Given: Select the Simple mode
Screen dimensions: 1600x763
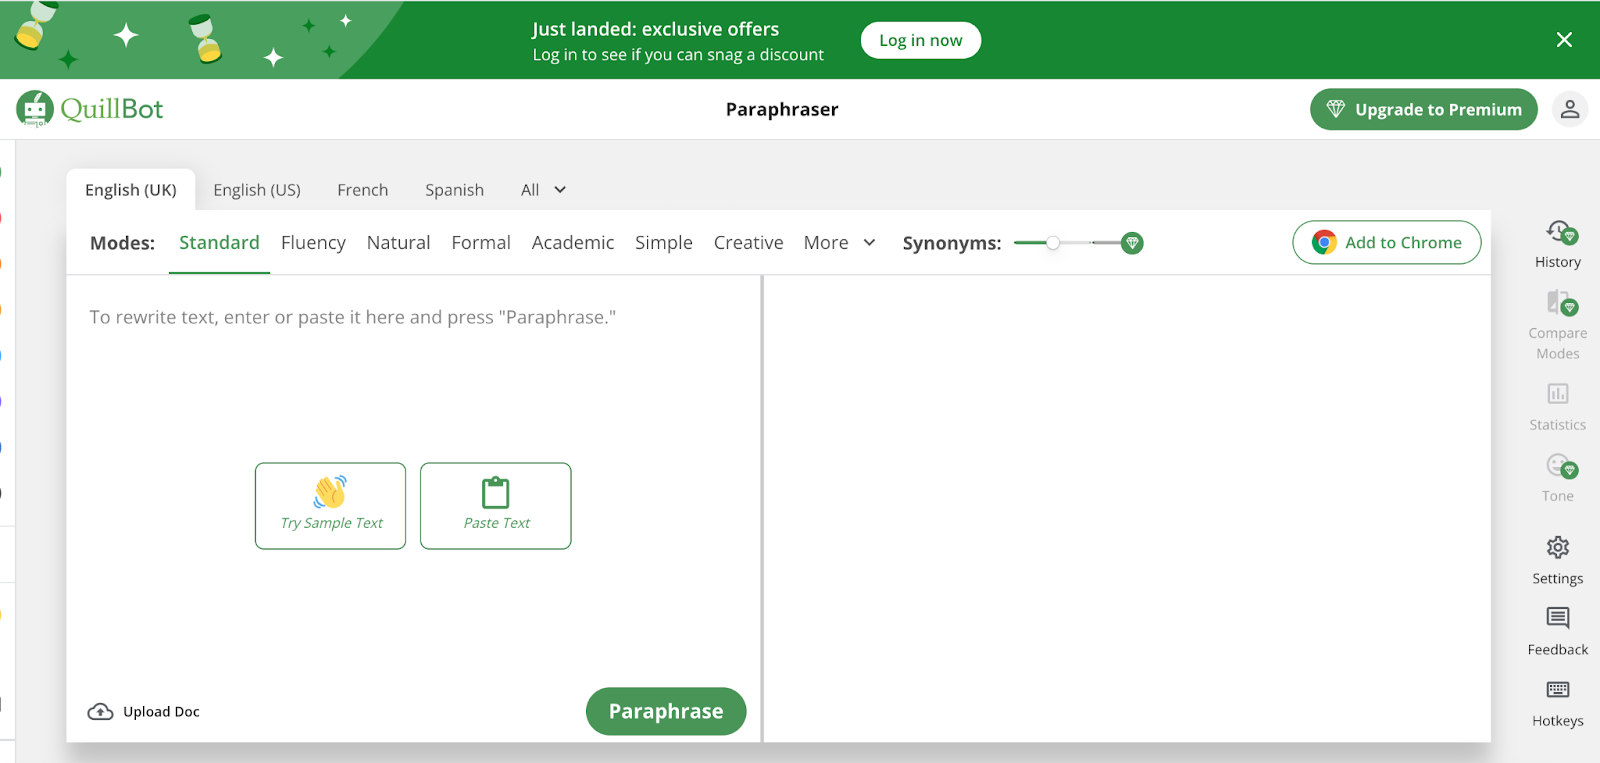Looking at the screenshot, I should coord(664,243).
